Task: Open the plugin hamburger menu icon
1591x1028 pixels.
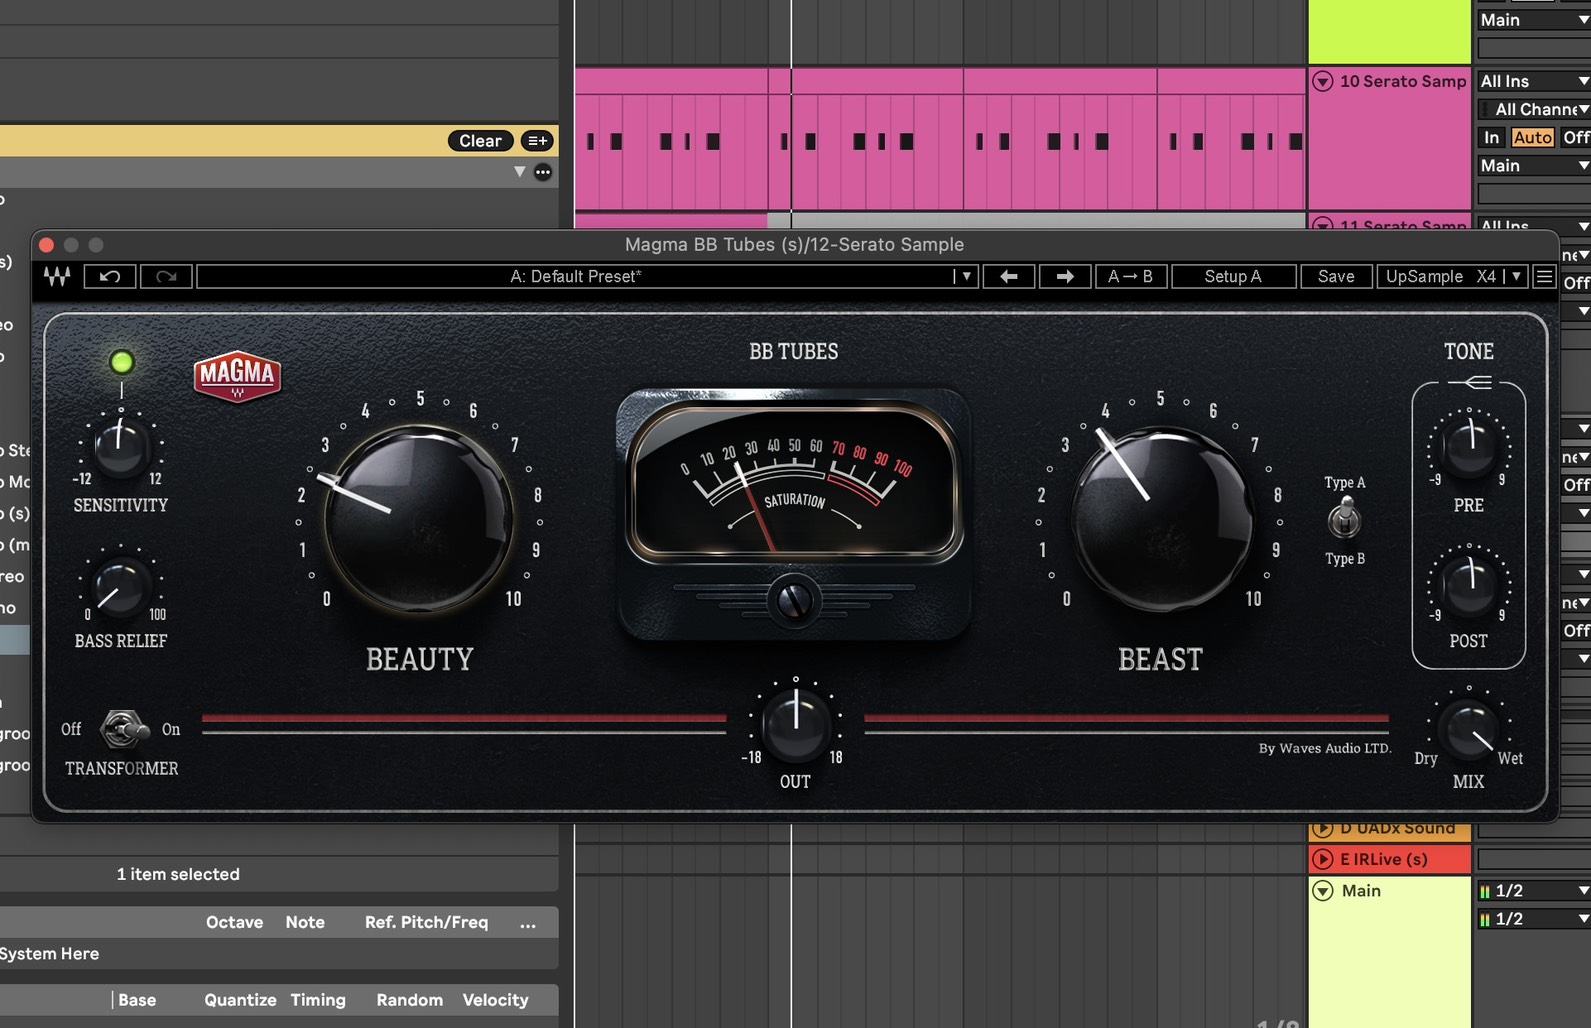Action: tap(1544, 277)
